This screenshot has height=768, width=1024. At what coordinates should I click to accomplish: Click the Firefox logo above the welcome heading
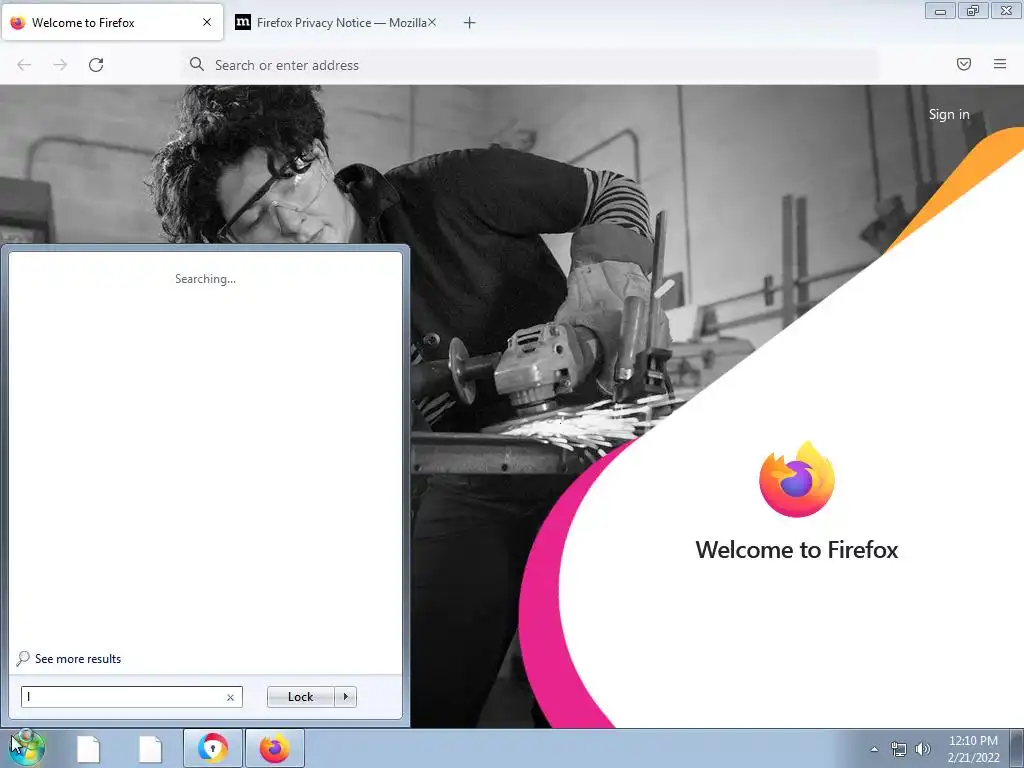coord(797,479)
